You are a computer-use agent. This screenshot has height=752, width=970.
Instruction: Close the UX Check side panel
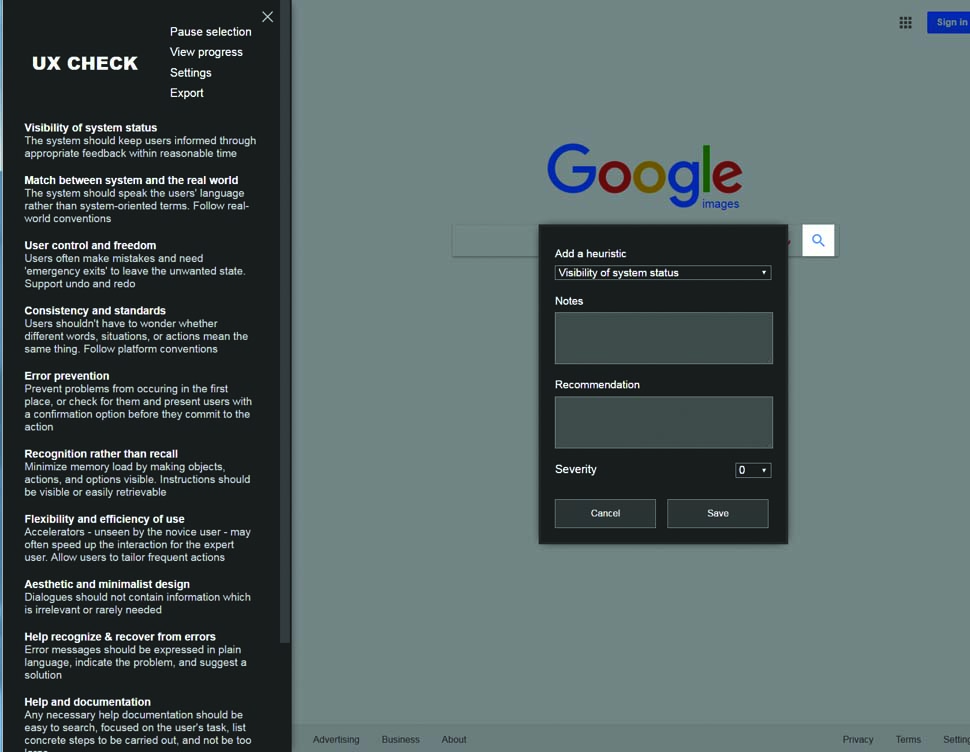click(267, 17)
